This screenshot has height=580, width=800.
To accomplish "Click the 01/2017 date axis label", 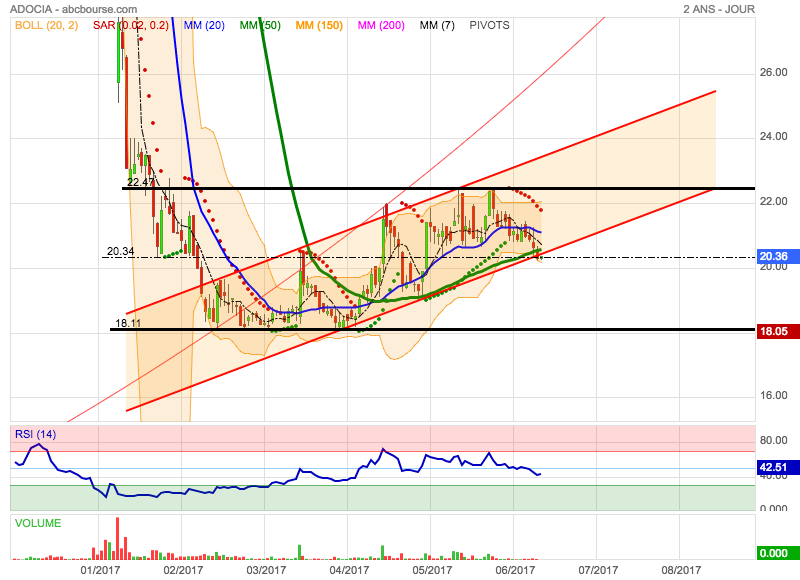I will coord(100,570).
